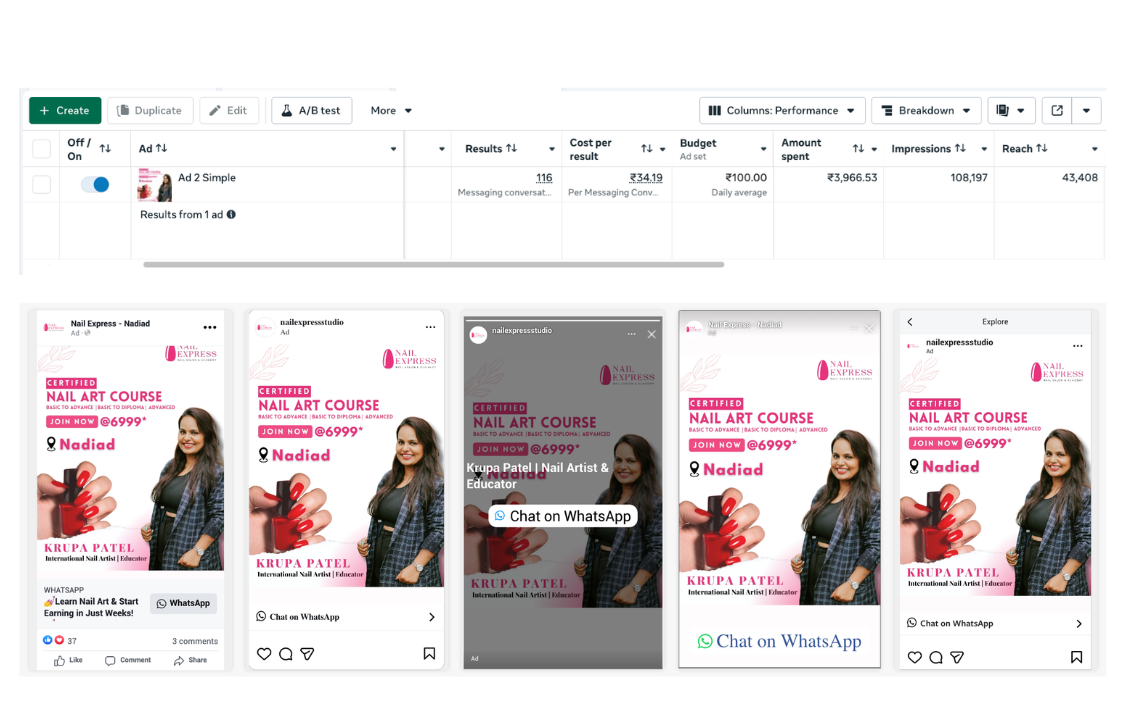The image size is (1125, 725).
Task: Open the More dropdown menu
Action: (391, 111)
